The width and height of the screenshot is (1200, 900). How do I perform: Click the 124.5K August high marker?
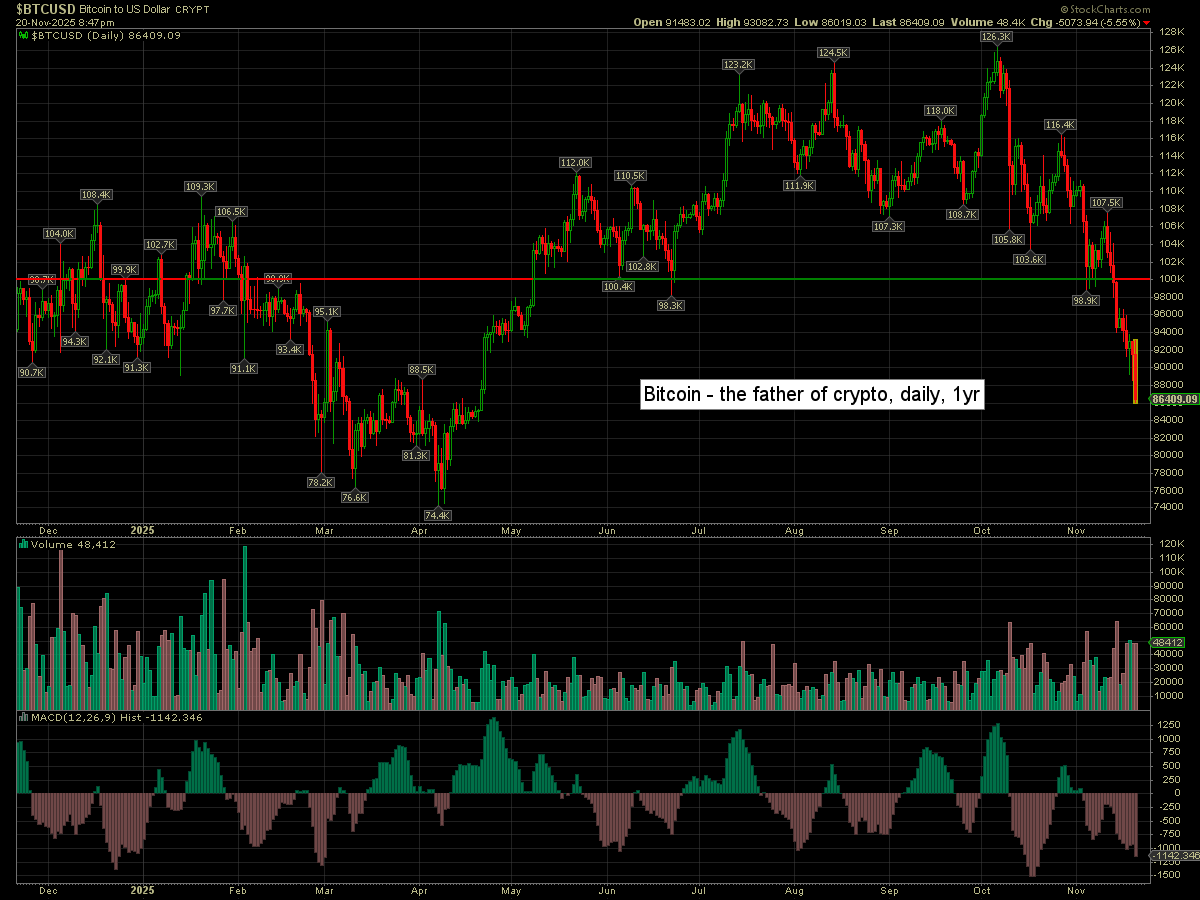(x=832, y=52)
